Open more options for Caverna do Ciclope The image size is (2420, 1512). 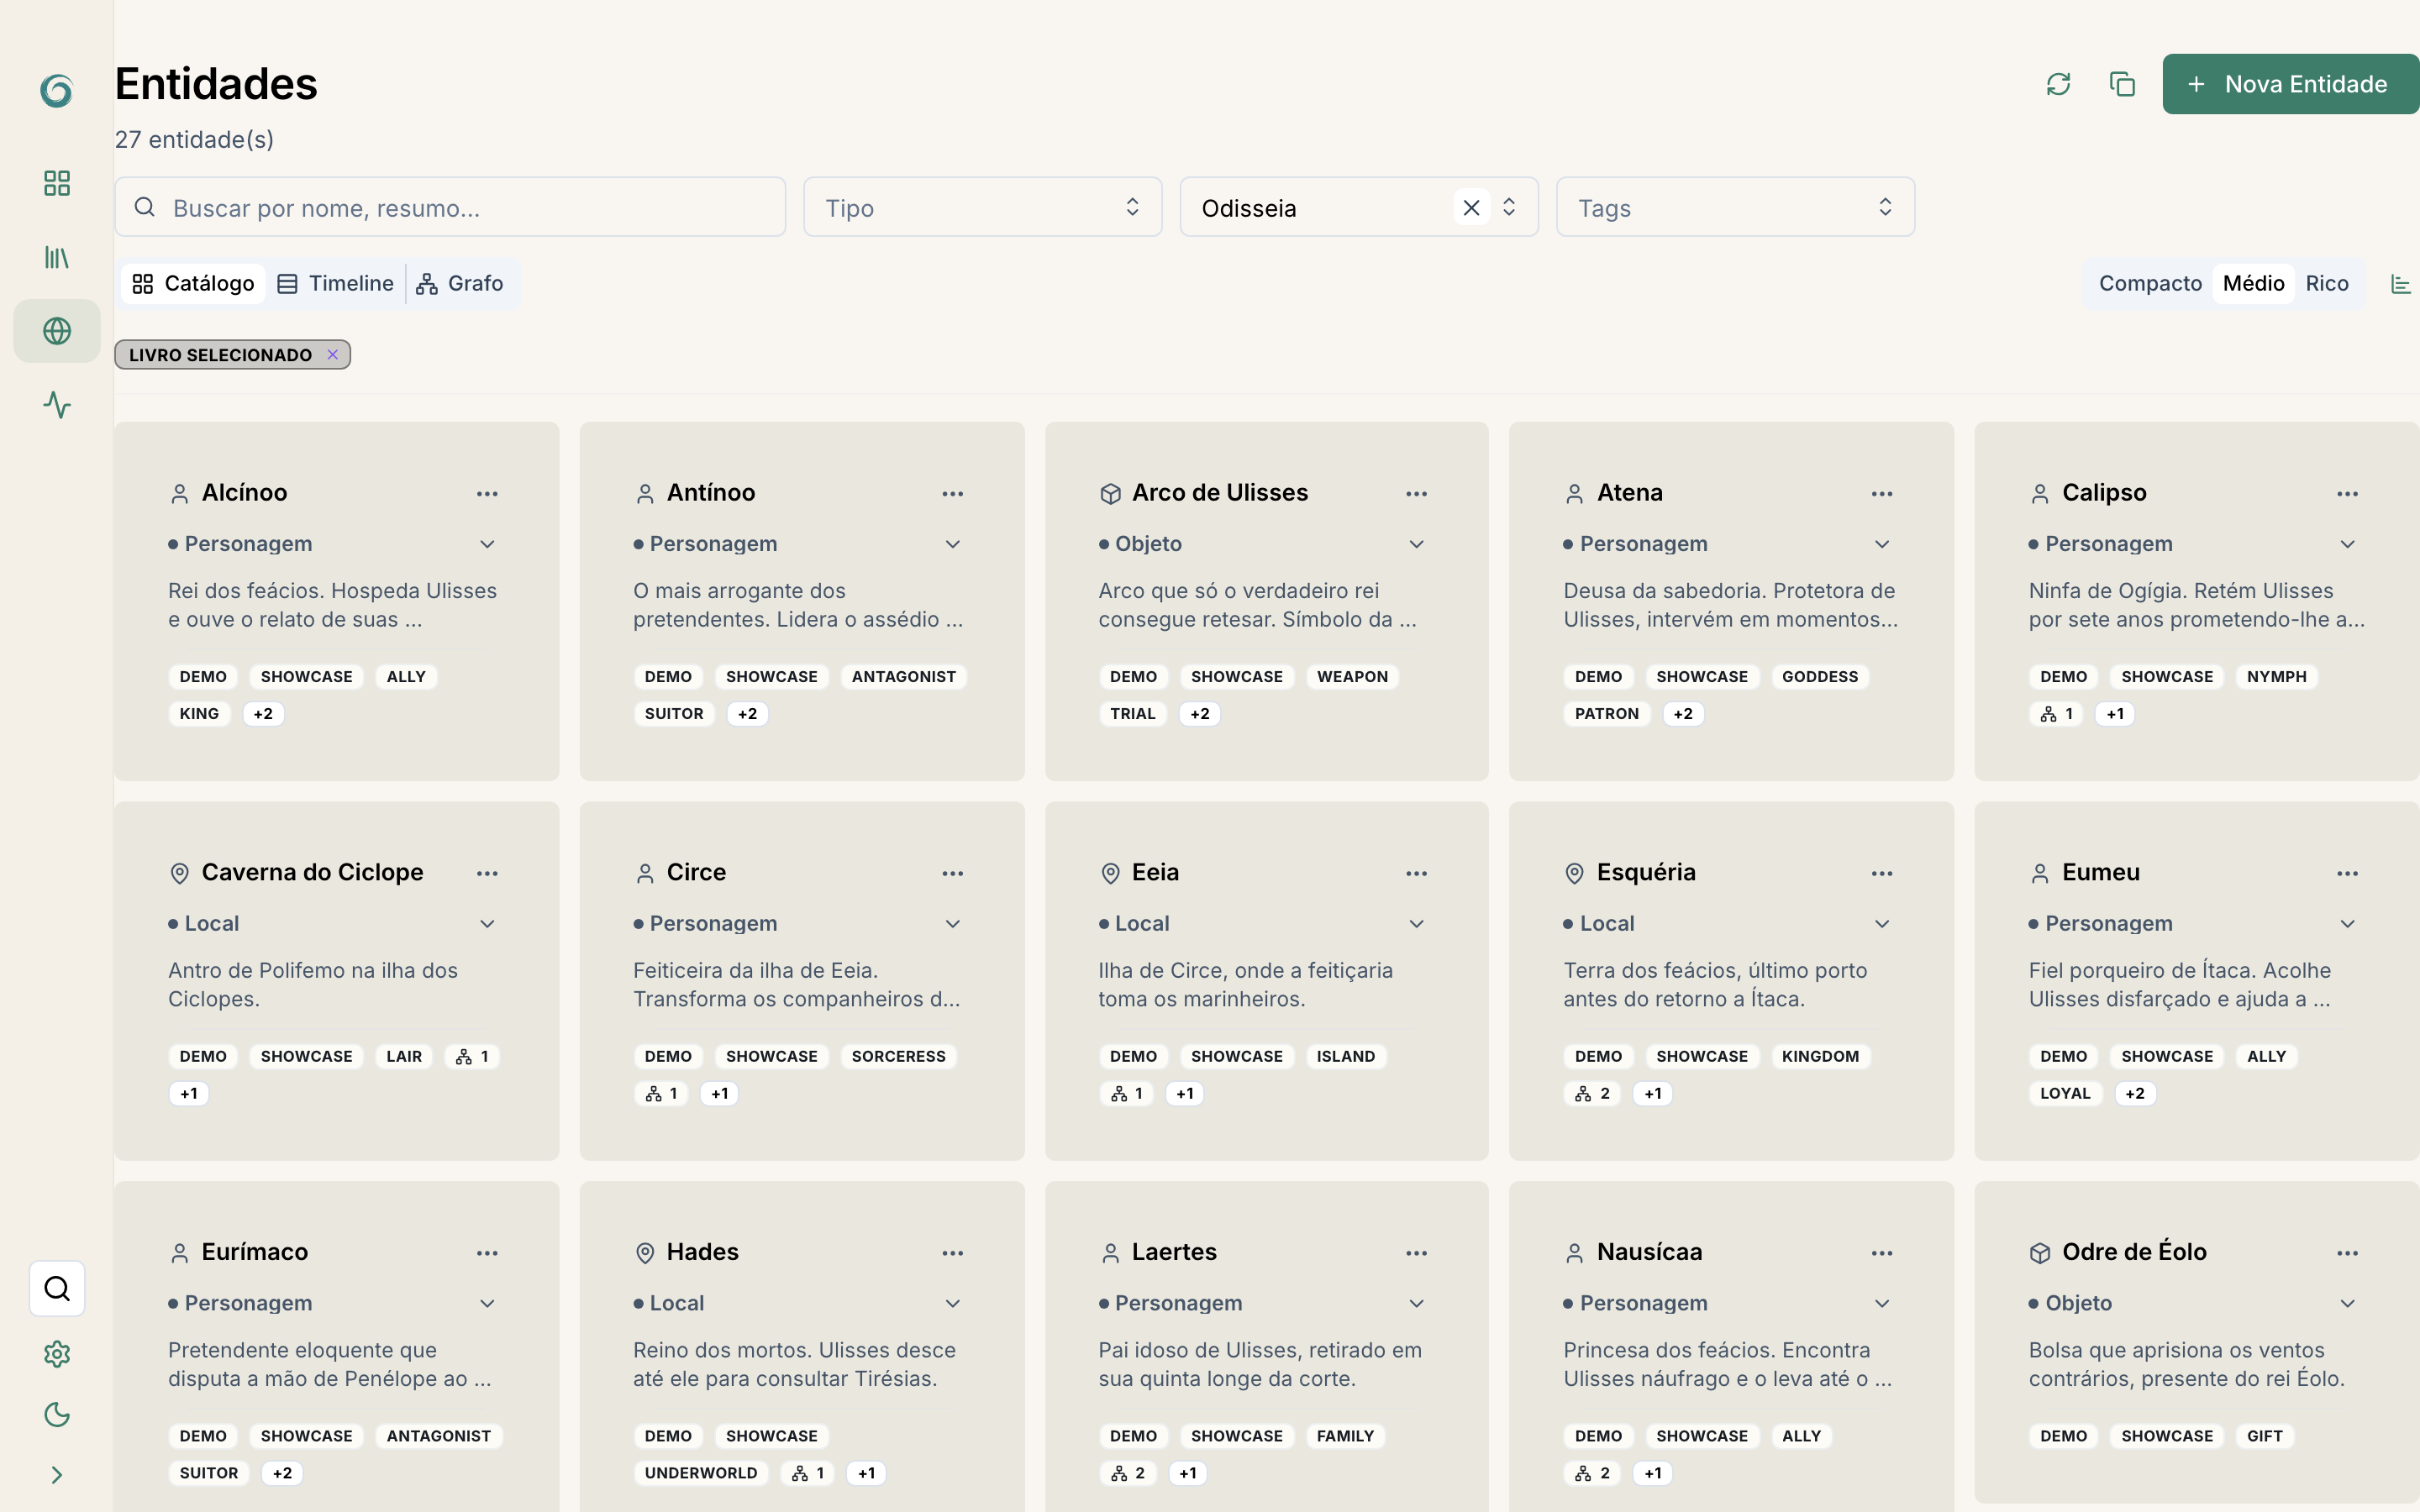tap(487, 873)
